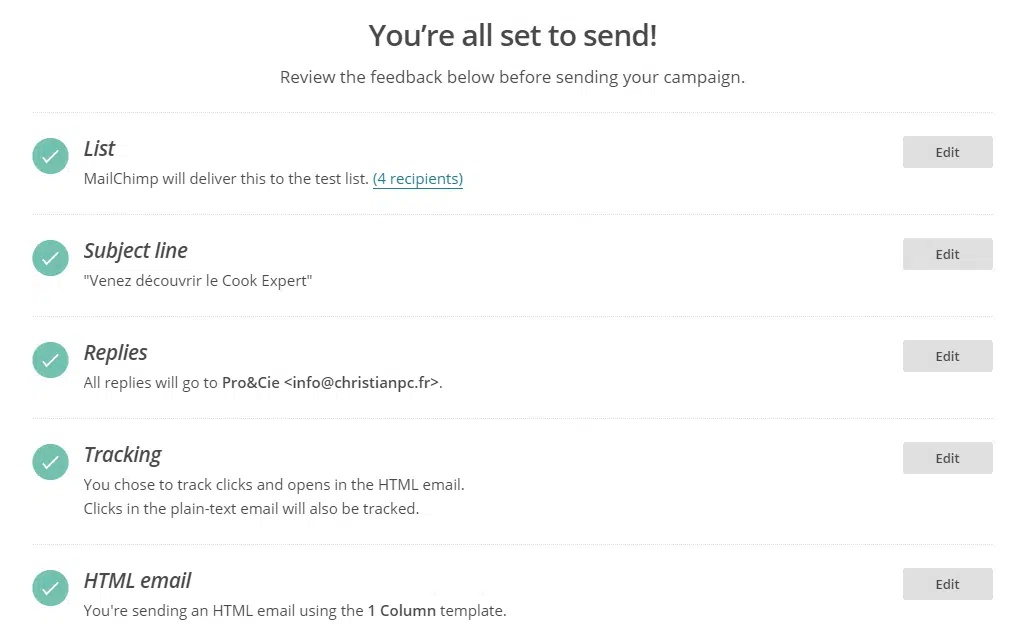Image resolution: width=1032 pixels, height=624 pixels.
Task: Click the reply address info@christianpc.fr
Action: click(361, 383)
